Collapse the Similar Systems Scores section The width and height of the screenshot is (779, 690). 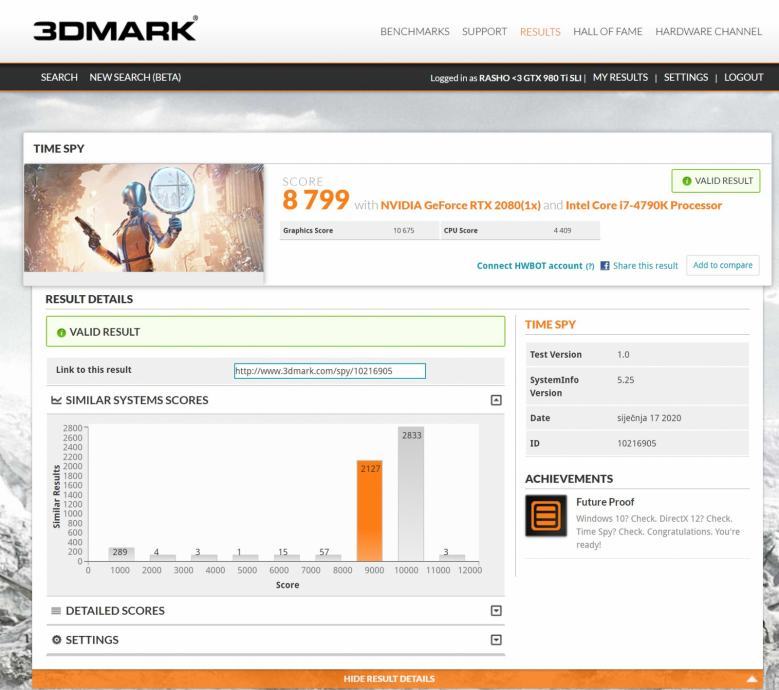[x=496, y=400]
